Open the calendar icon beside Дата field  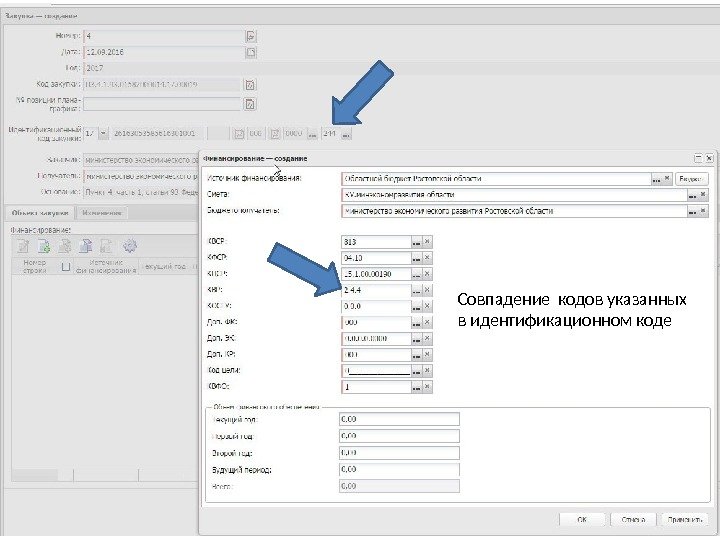coord(251,52)
